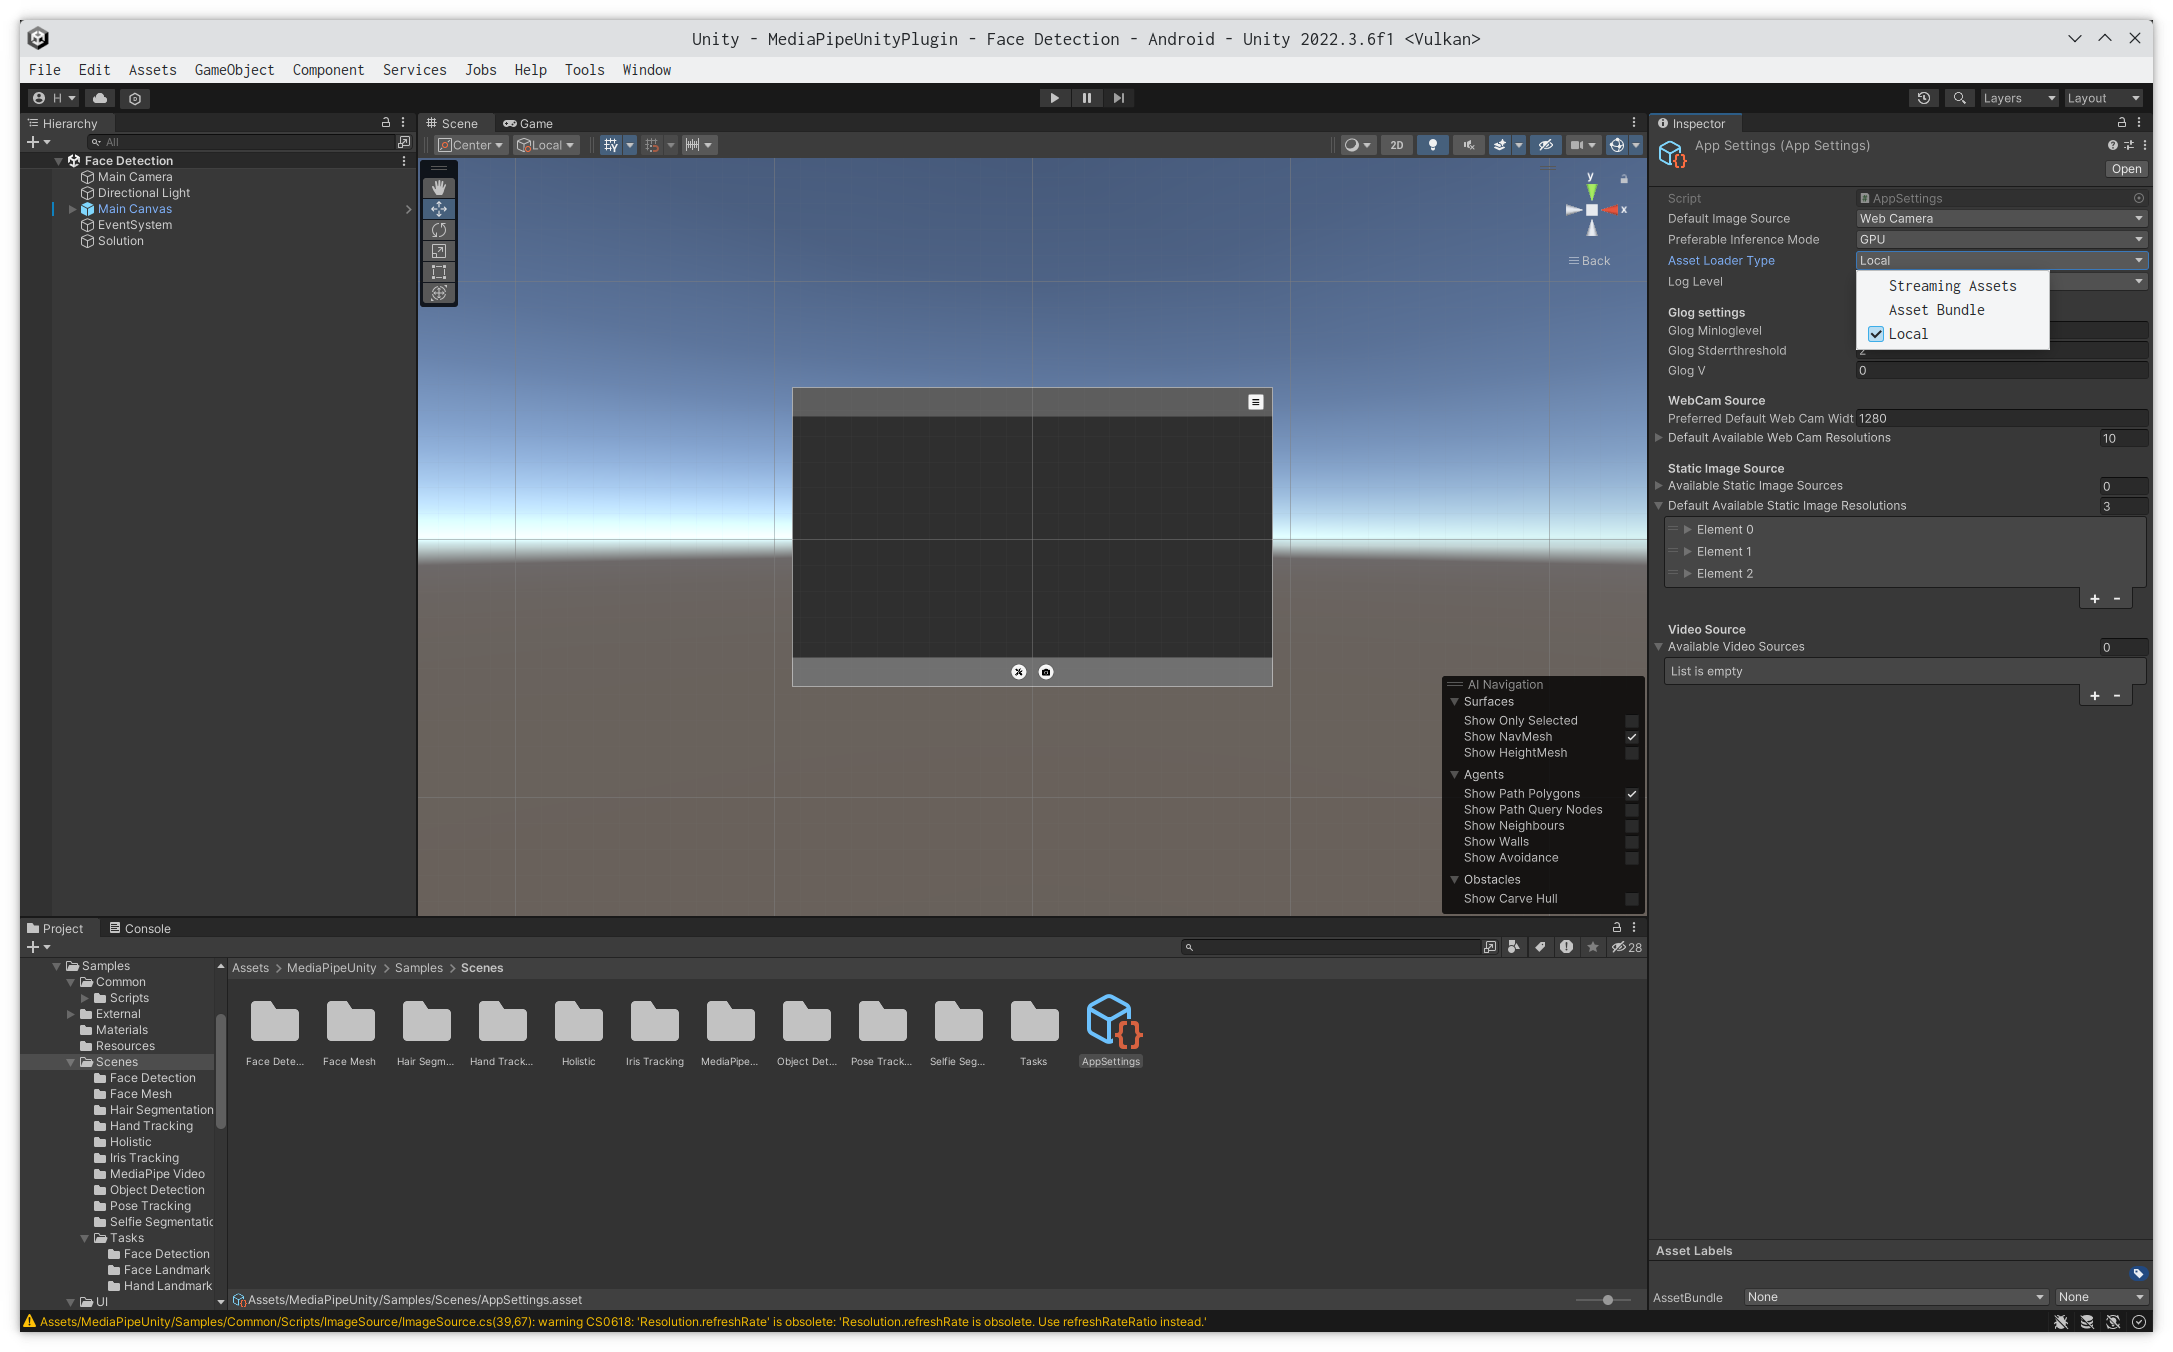Image resolution: width=2173 pixels, height=1352 pixels.
Task: Click the scene camera settings icon
Action: (1583, 145)
